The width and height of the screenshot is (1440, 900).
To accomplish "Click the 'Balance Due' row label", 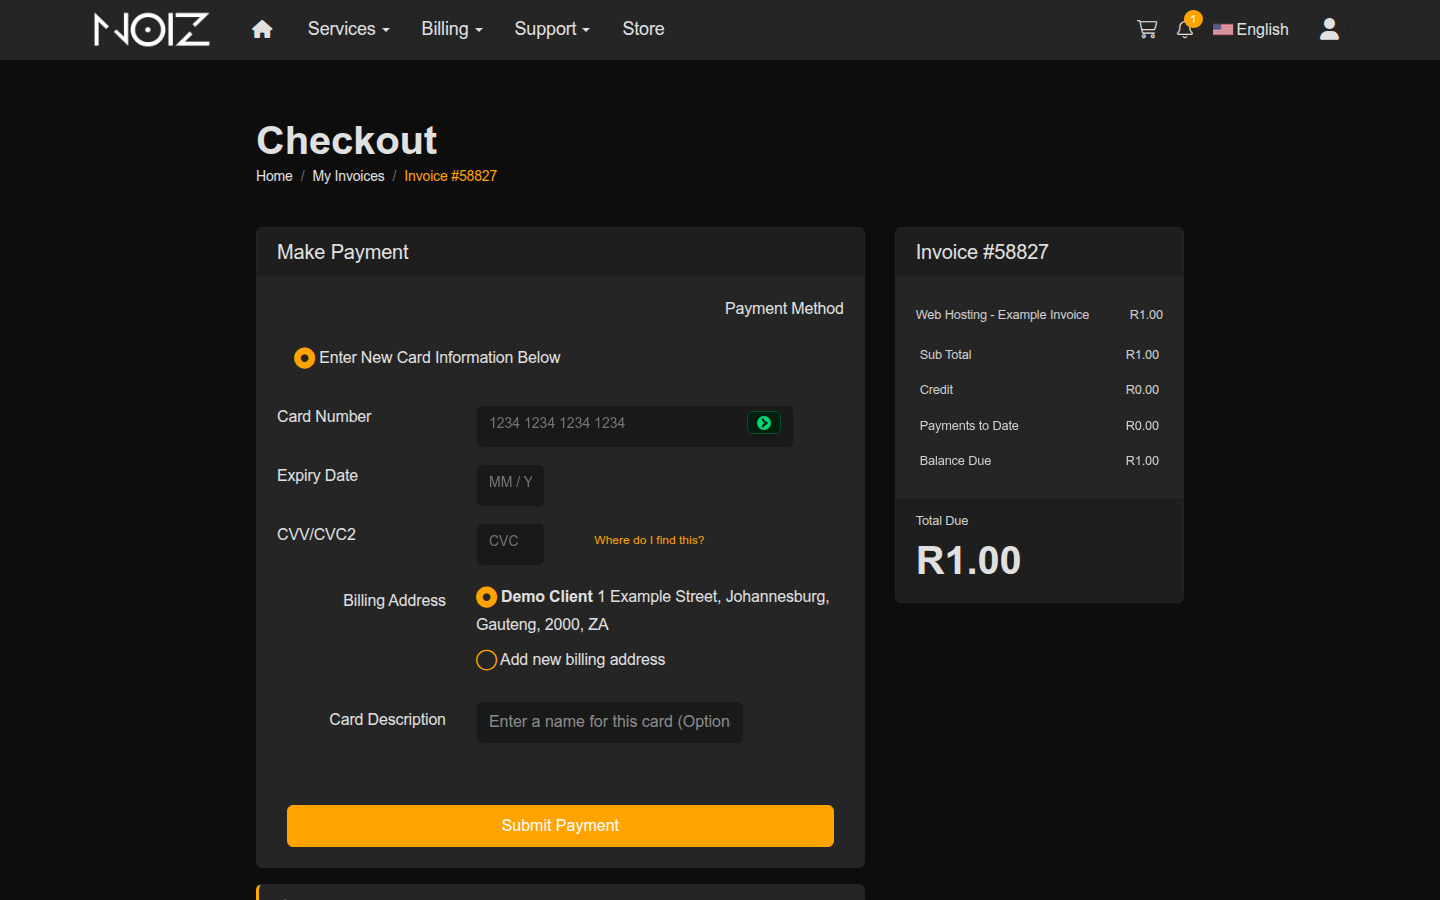I will pyautogui.click(x=955, y=461).
